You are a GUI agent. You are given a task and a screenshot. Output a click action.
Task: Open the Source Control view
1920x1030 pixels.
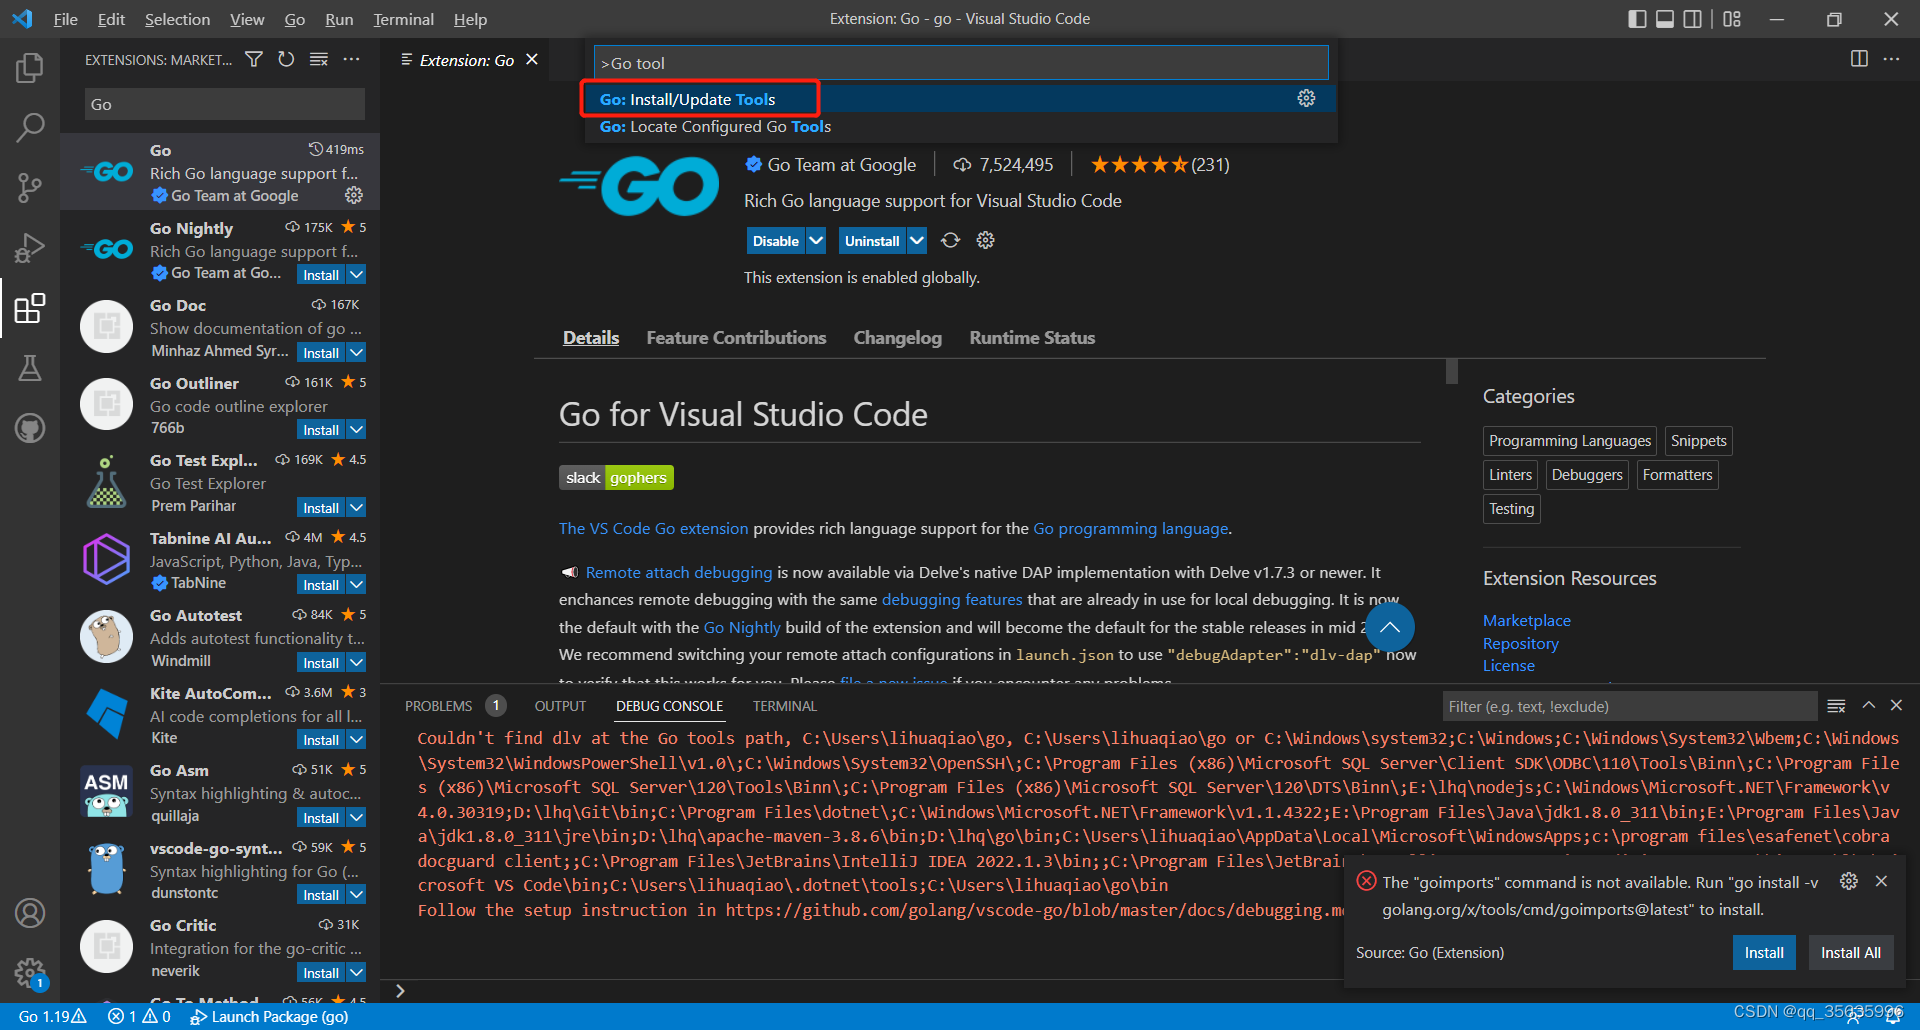[30, 187]
